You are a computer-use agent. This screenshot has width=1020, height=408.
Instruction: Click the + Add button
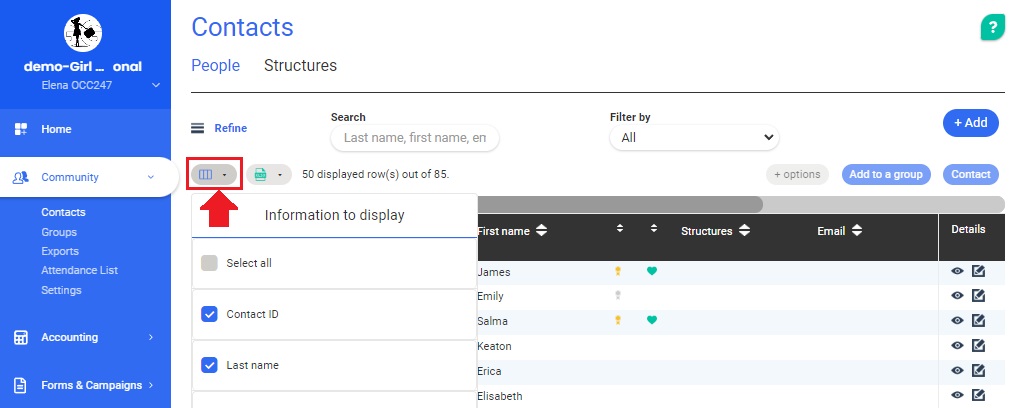click(x=971, y=123)
